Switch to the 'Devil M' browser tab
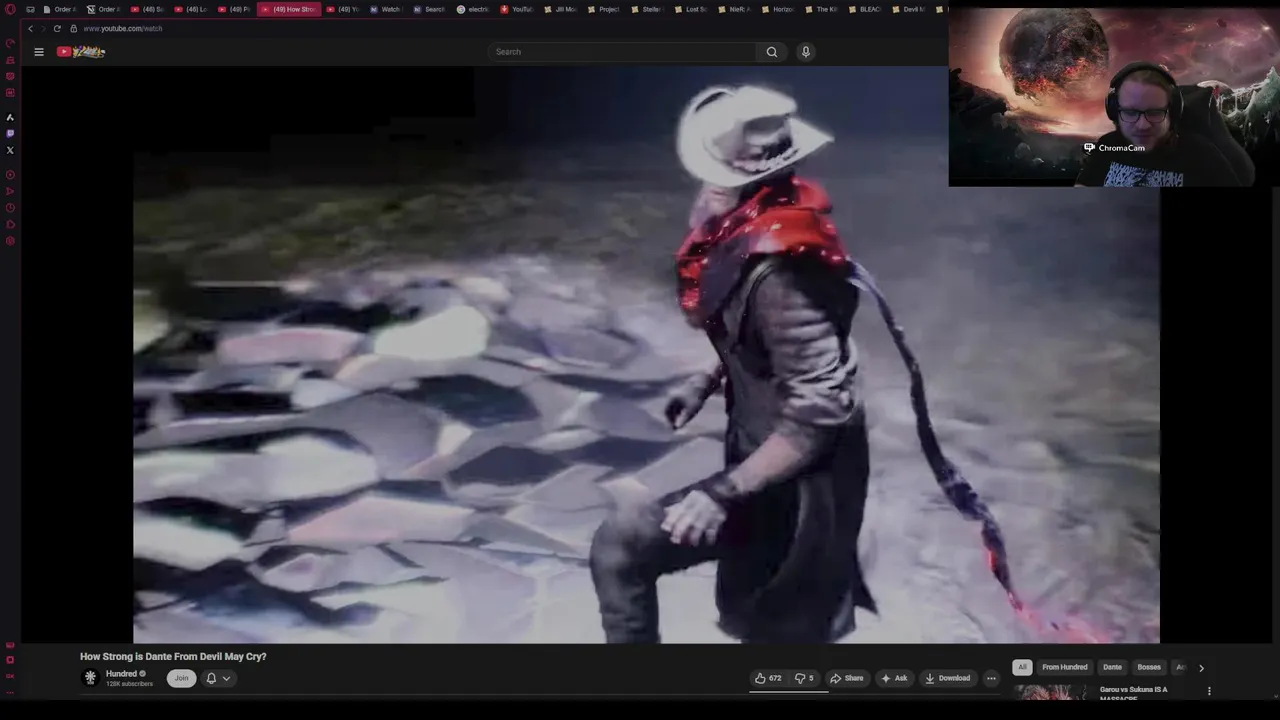1280x720 pixels. tap(908, 9)
